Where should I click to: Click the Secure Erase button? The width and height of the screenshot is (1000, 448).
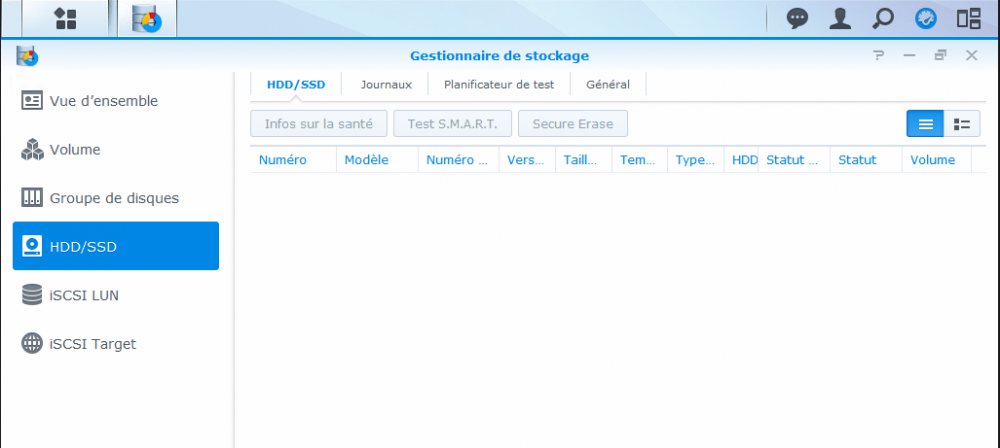point(573,124)
